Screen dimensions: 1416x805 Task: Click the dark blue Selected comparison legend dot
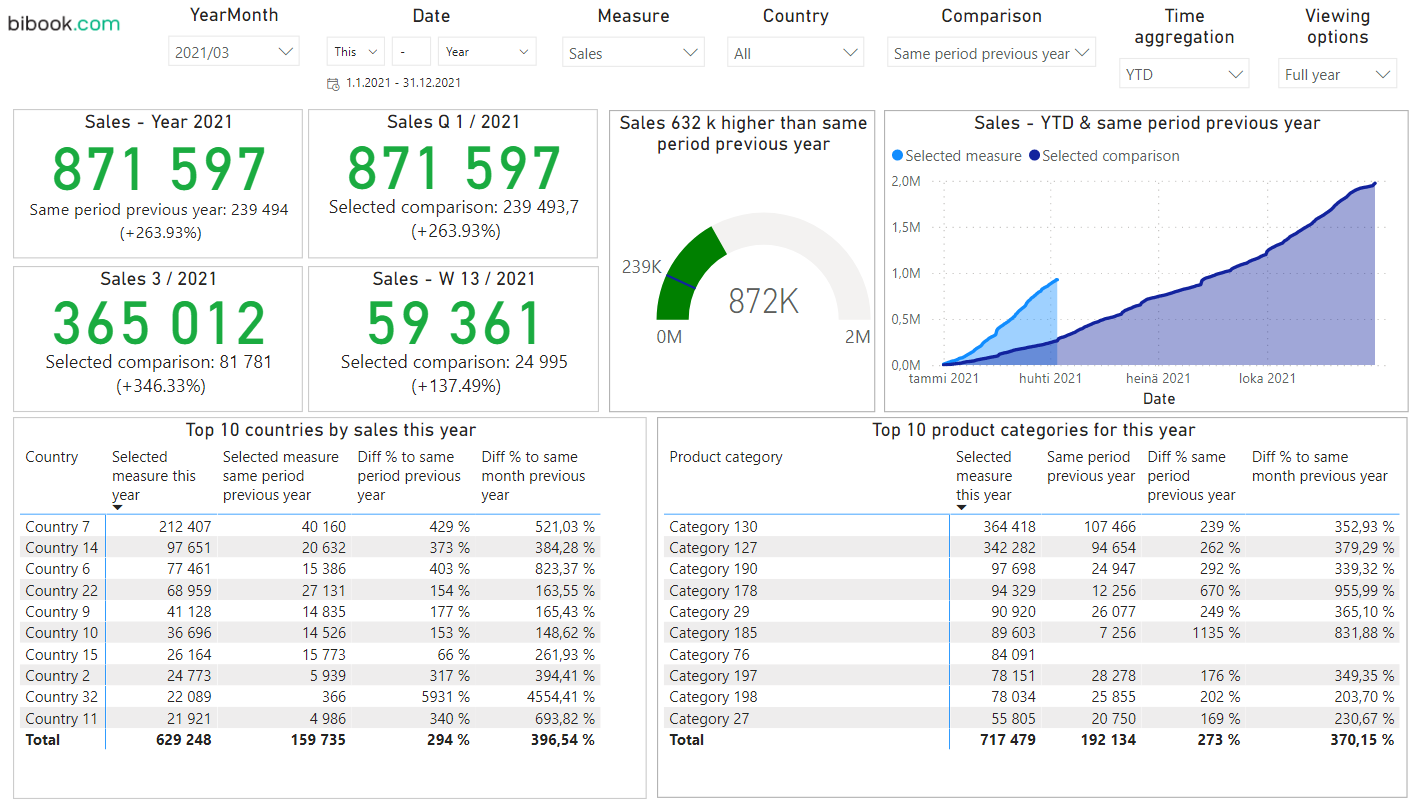click(1034, 156)
